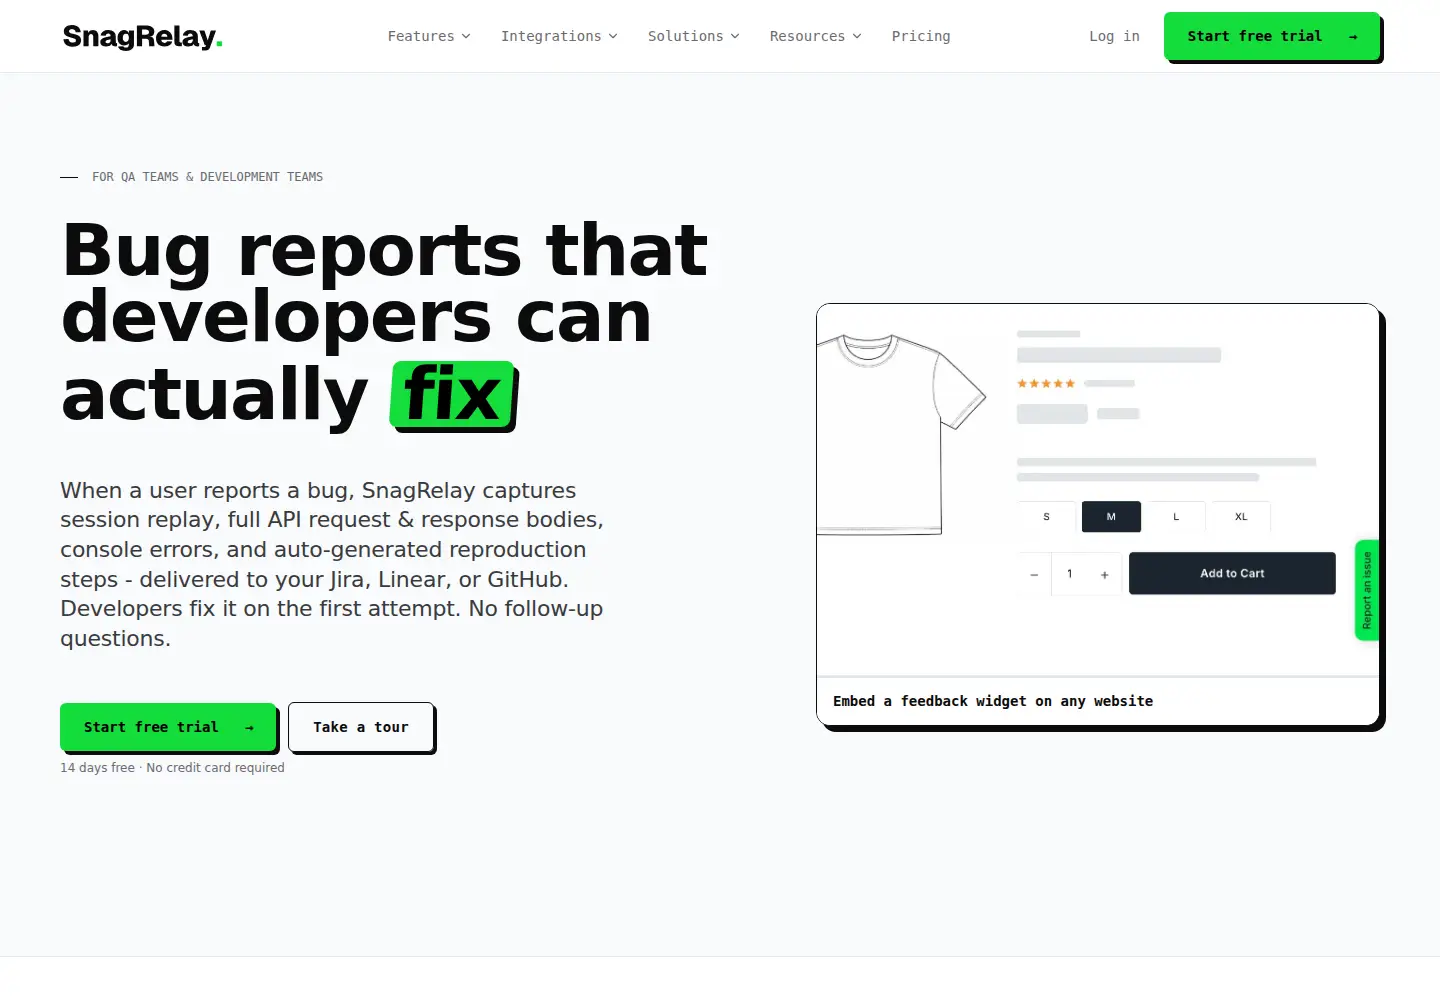This screenshot has height=1000, width=1440.
Task: Select size L in product demo
Action: coord(1176,517)
